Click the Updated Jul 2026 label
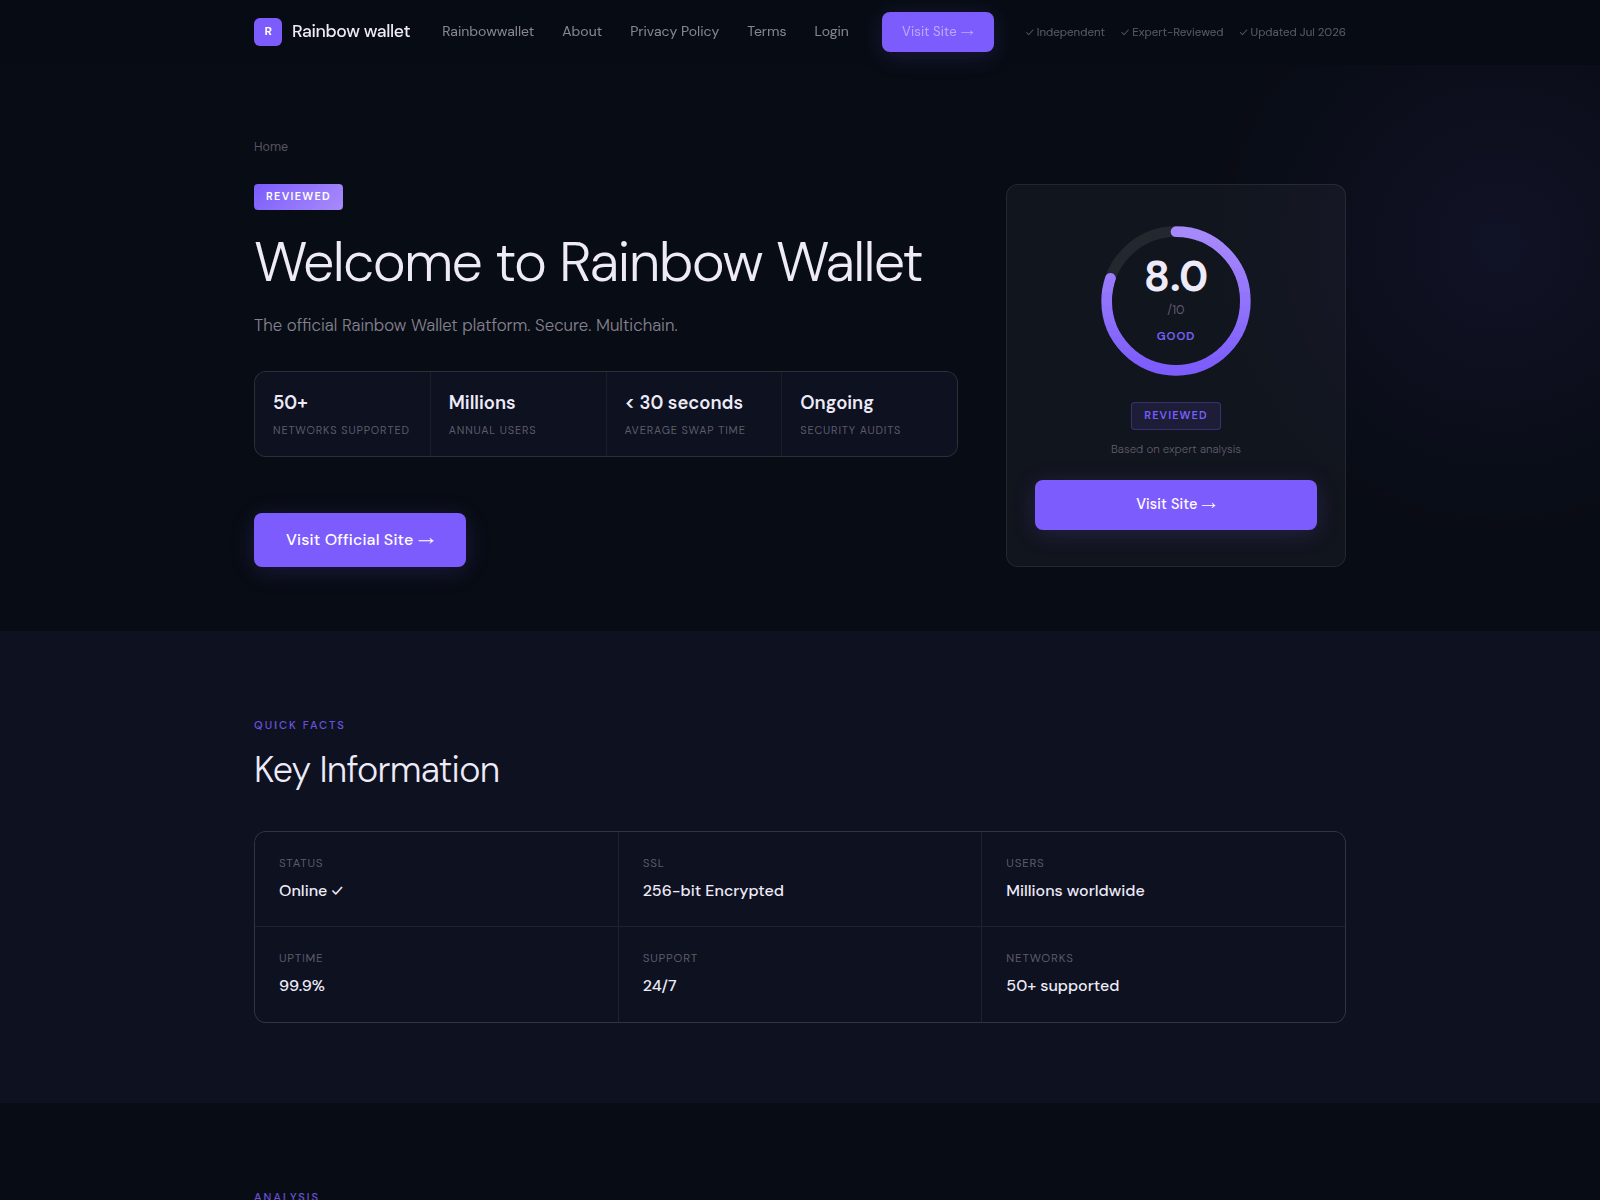Viewport: 1600px width, 1200px height. [x=1292, y=32]
